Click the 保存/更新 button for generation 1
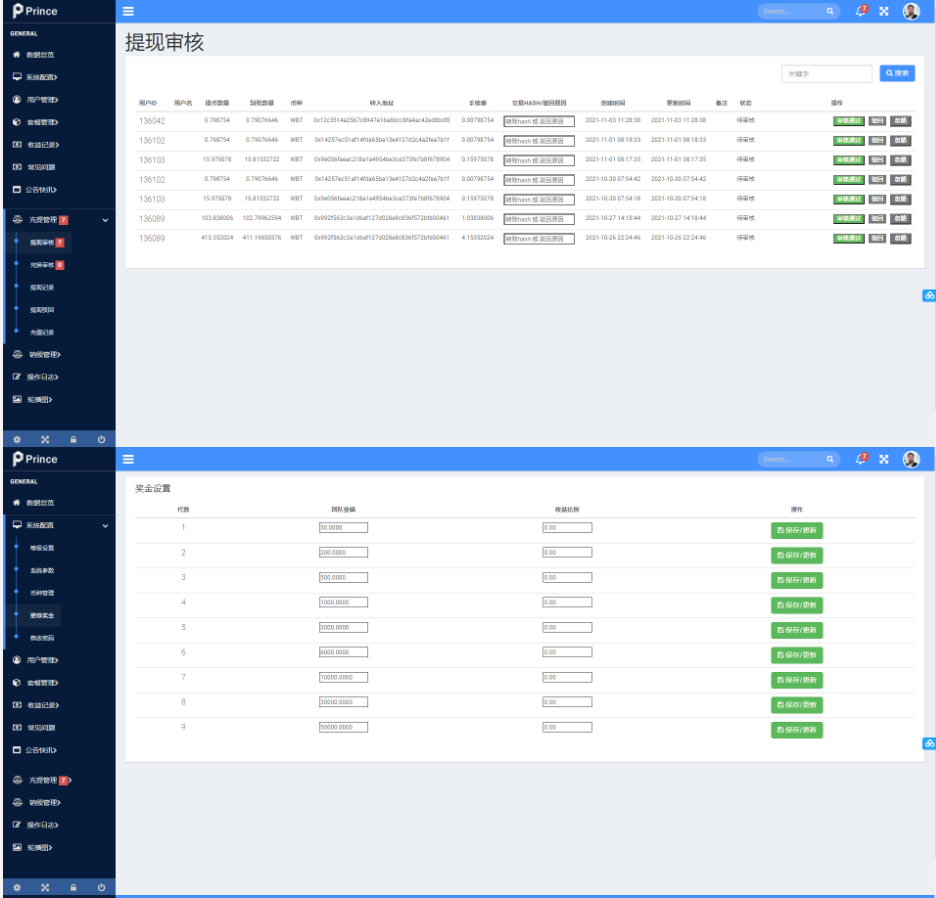 [x=796, y=530]
